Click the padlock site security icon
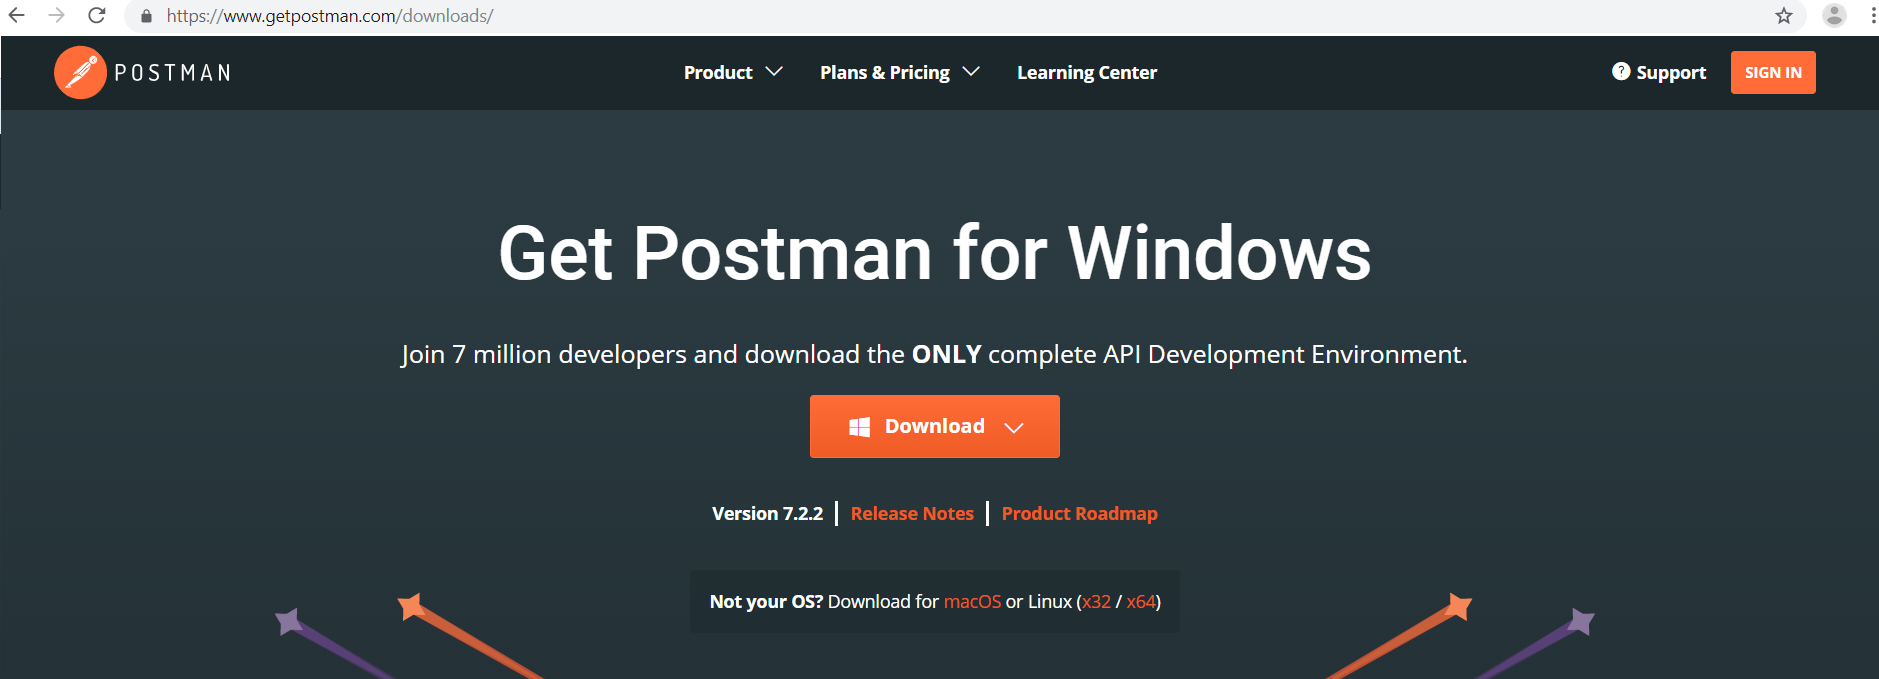 [x=146, y=16]
